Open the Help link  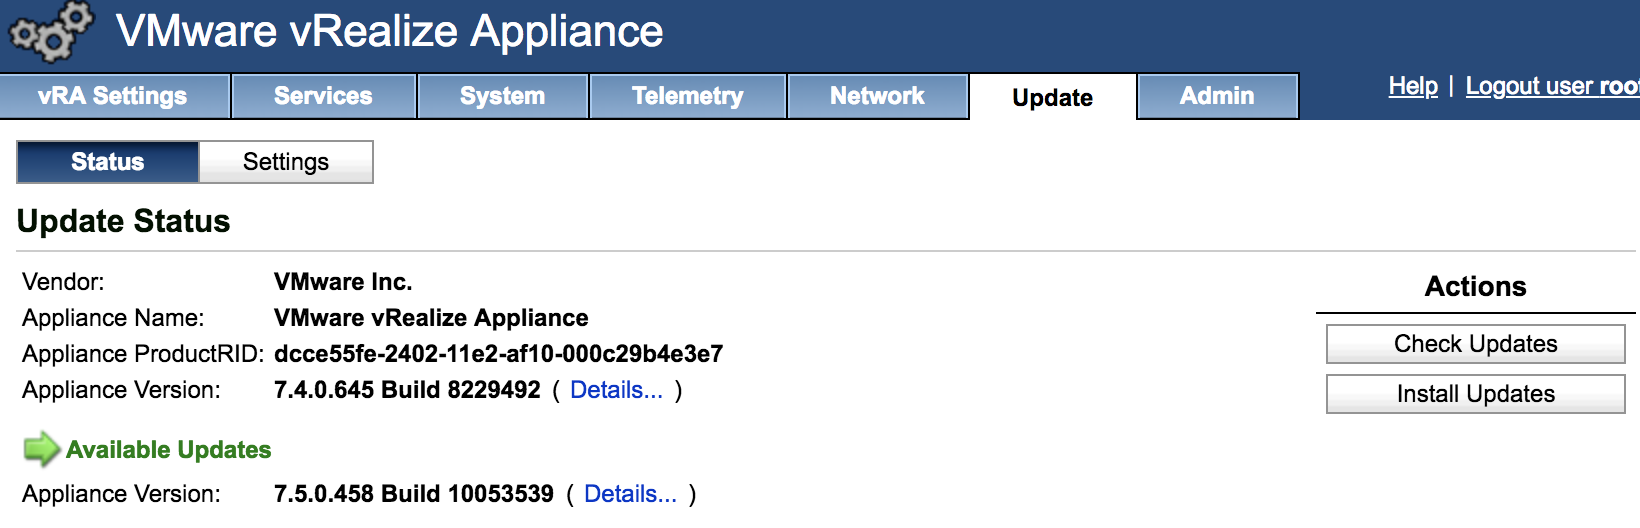pos(1413,86)
